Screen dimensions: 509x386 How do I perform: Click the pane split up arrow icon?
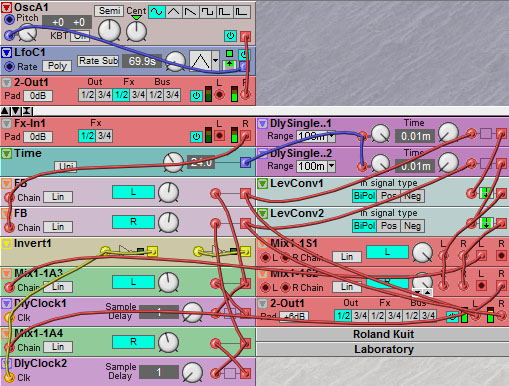click(5, 110)
